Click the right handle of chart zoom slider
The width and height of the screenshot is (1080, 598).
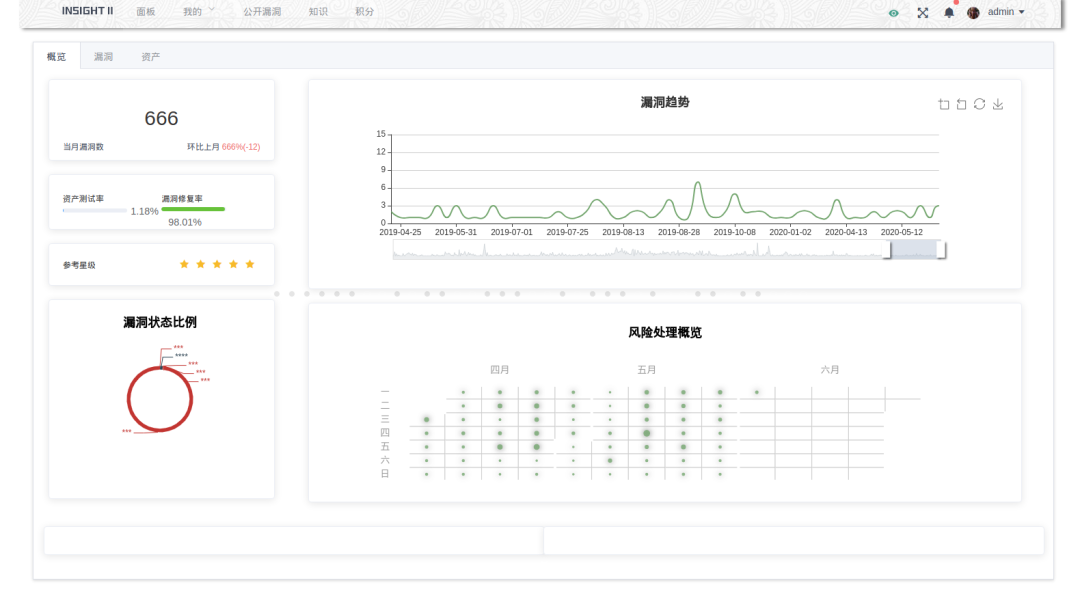click(941, 250)
